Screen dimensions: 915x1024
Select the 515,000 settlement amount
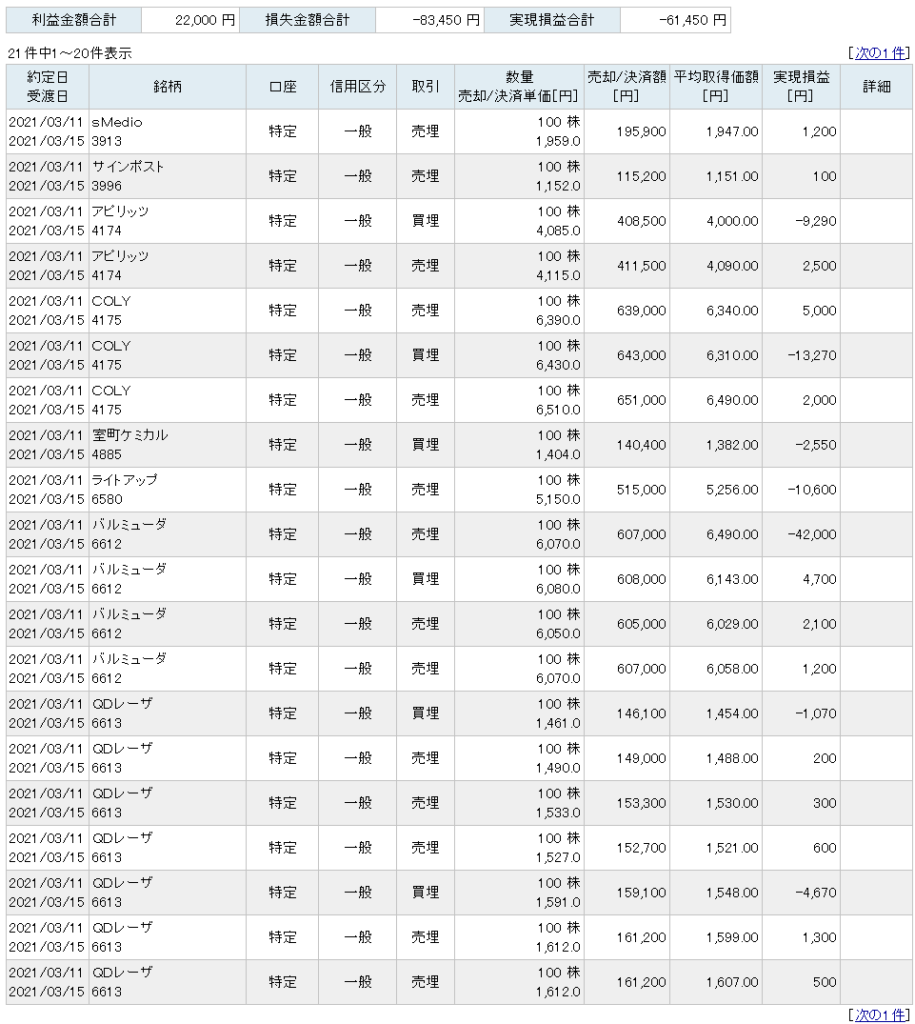point(641,490)
